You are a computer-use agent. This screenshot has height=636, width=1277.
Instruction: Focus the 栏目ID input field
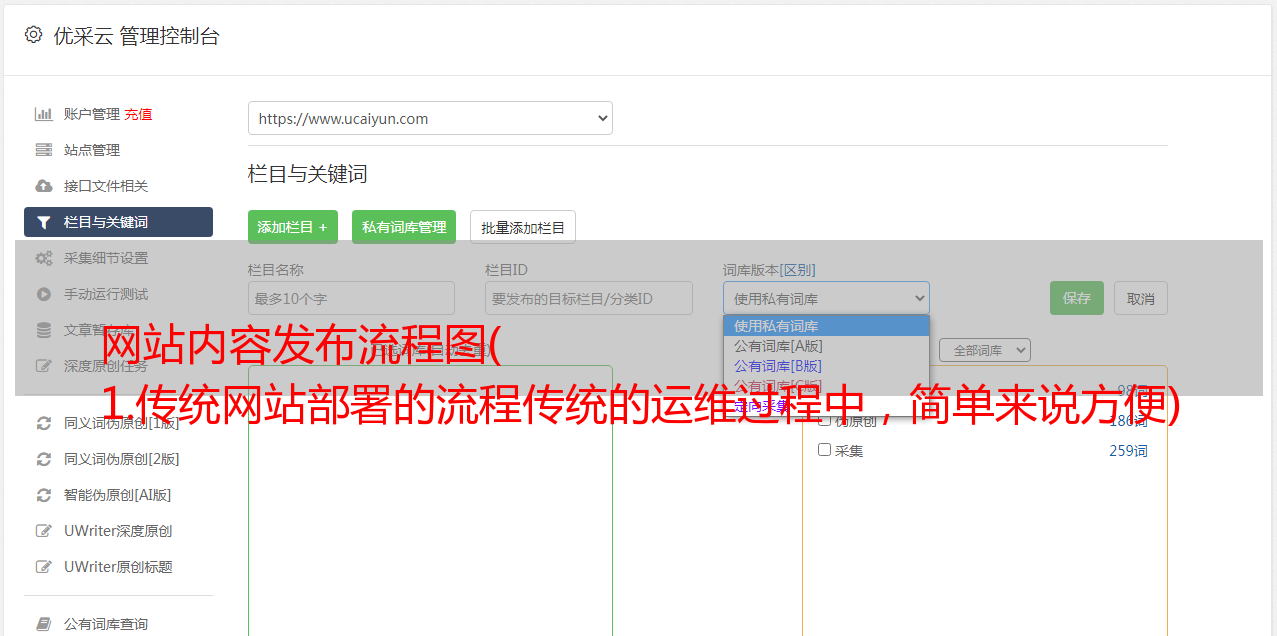589,298
